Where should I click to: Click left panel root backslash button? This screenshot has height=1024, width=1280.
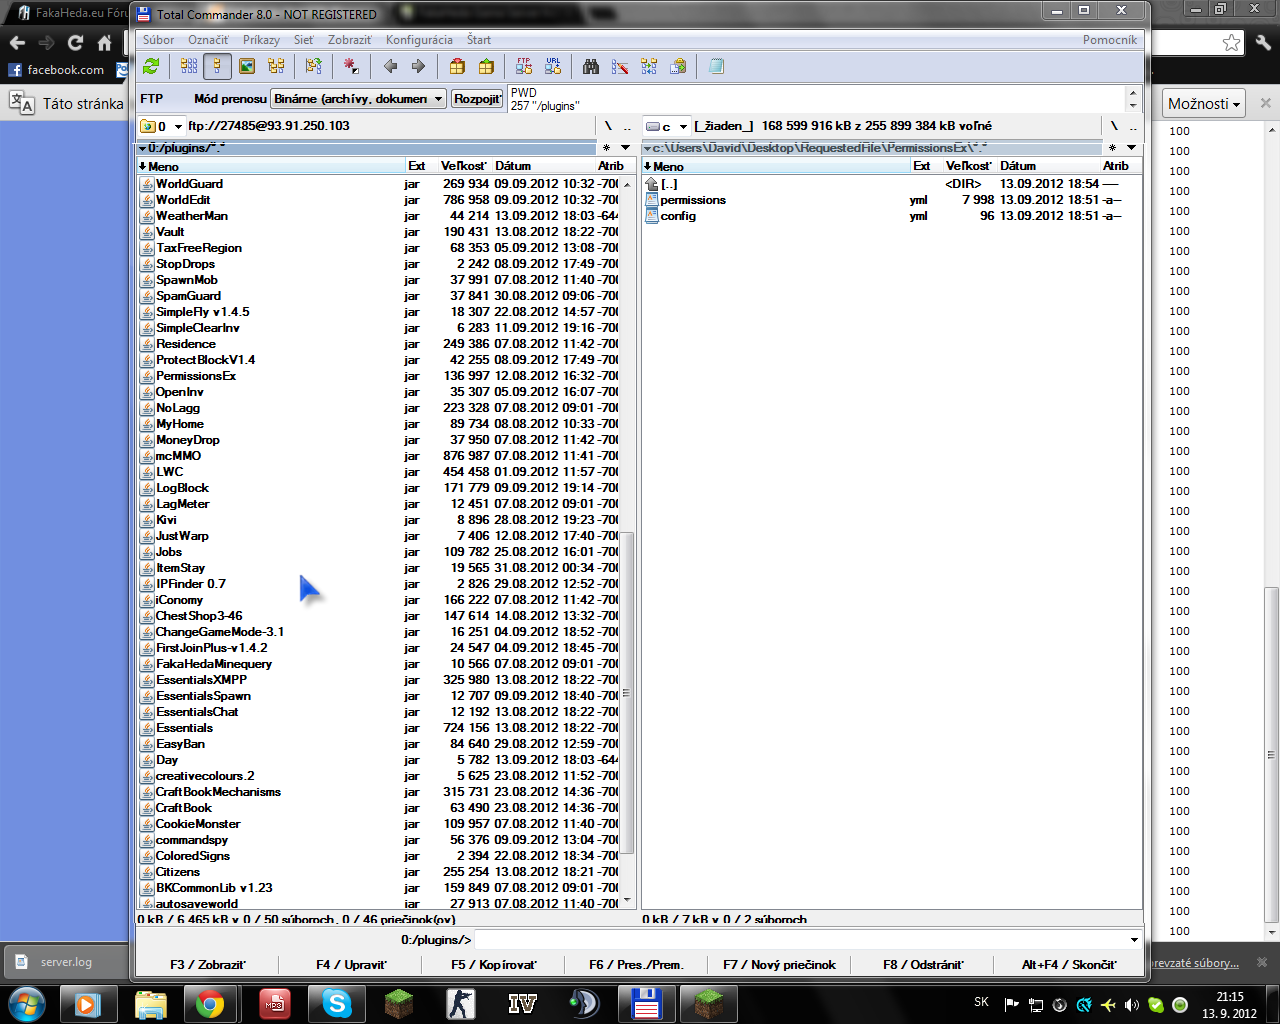608,126
